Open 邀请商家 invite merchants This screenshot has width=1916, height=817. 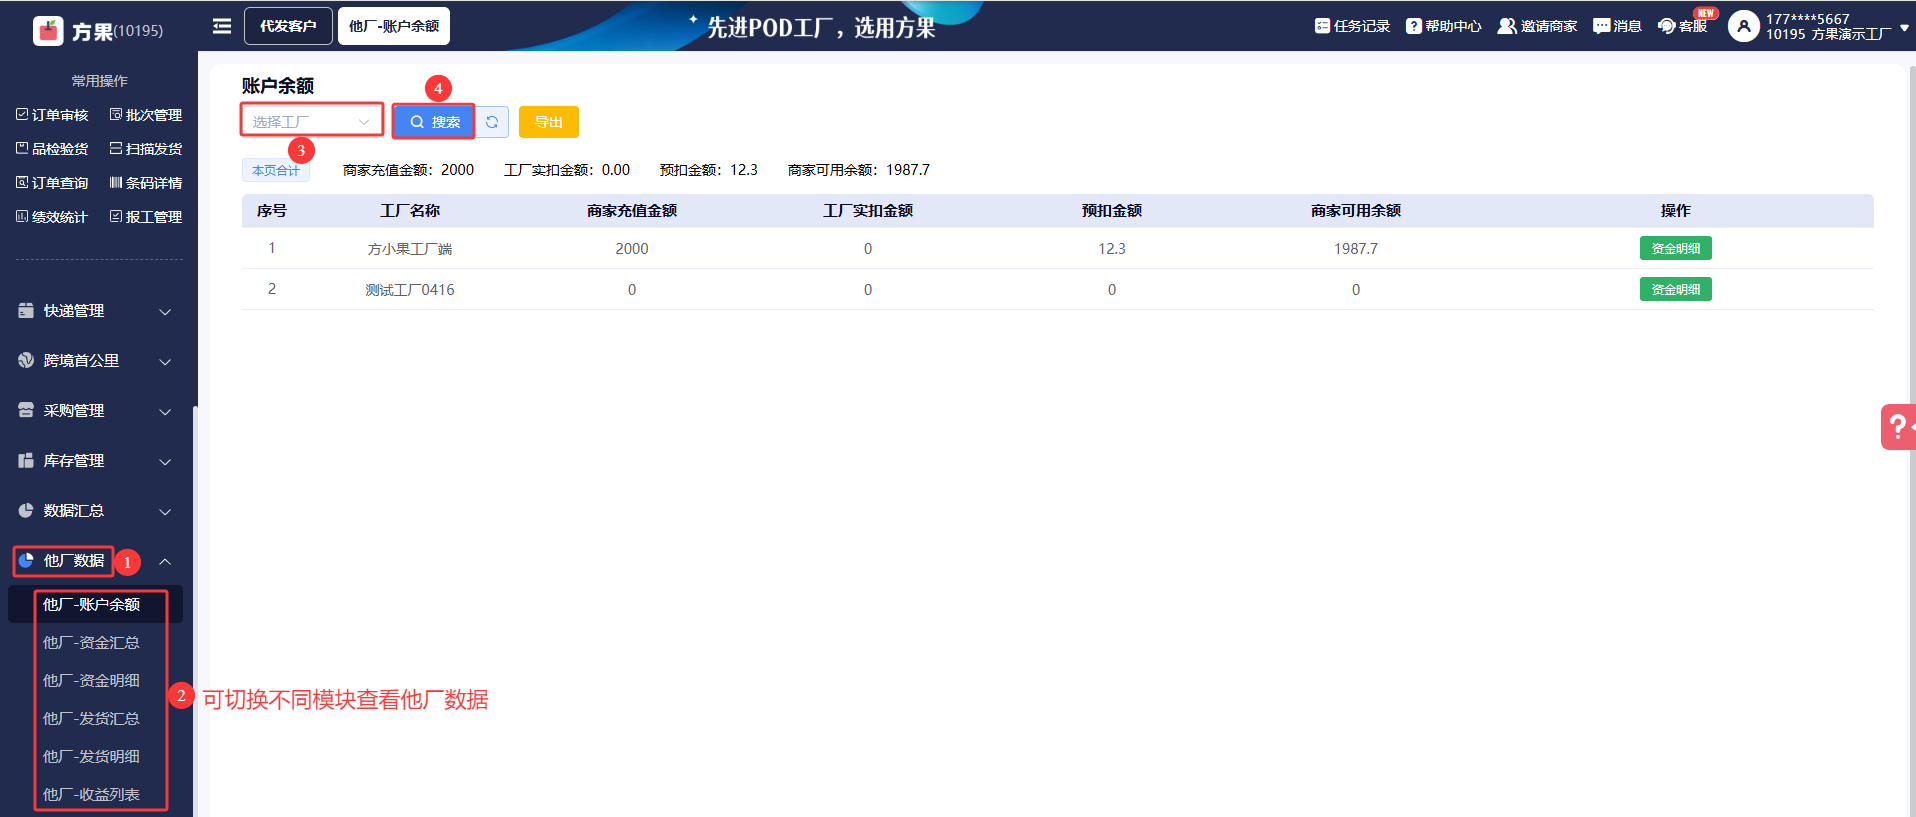pyautogui.click(x=1537, y=26)
